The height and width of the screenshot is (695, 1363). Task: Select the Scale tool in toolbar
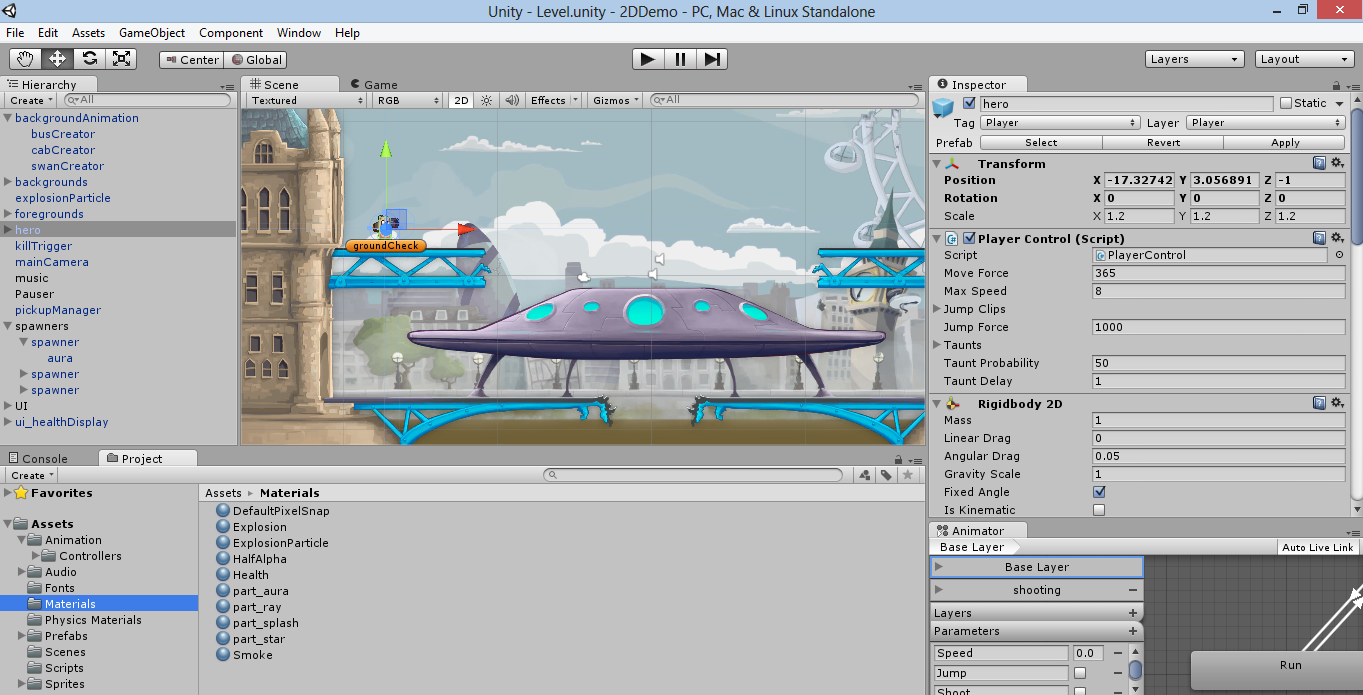tap(121, 59)
